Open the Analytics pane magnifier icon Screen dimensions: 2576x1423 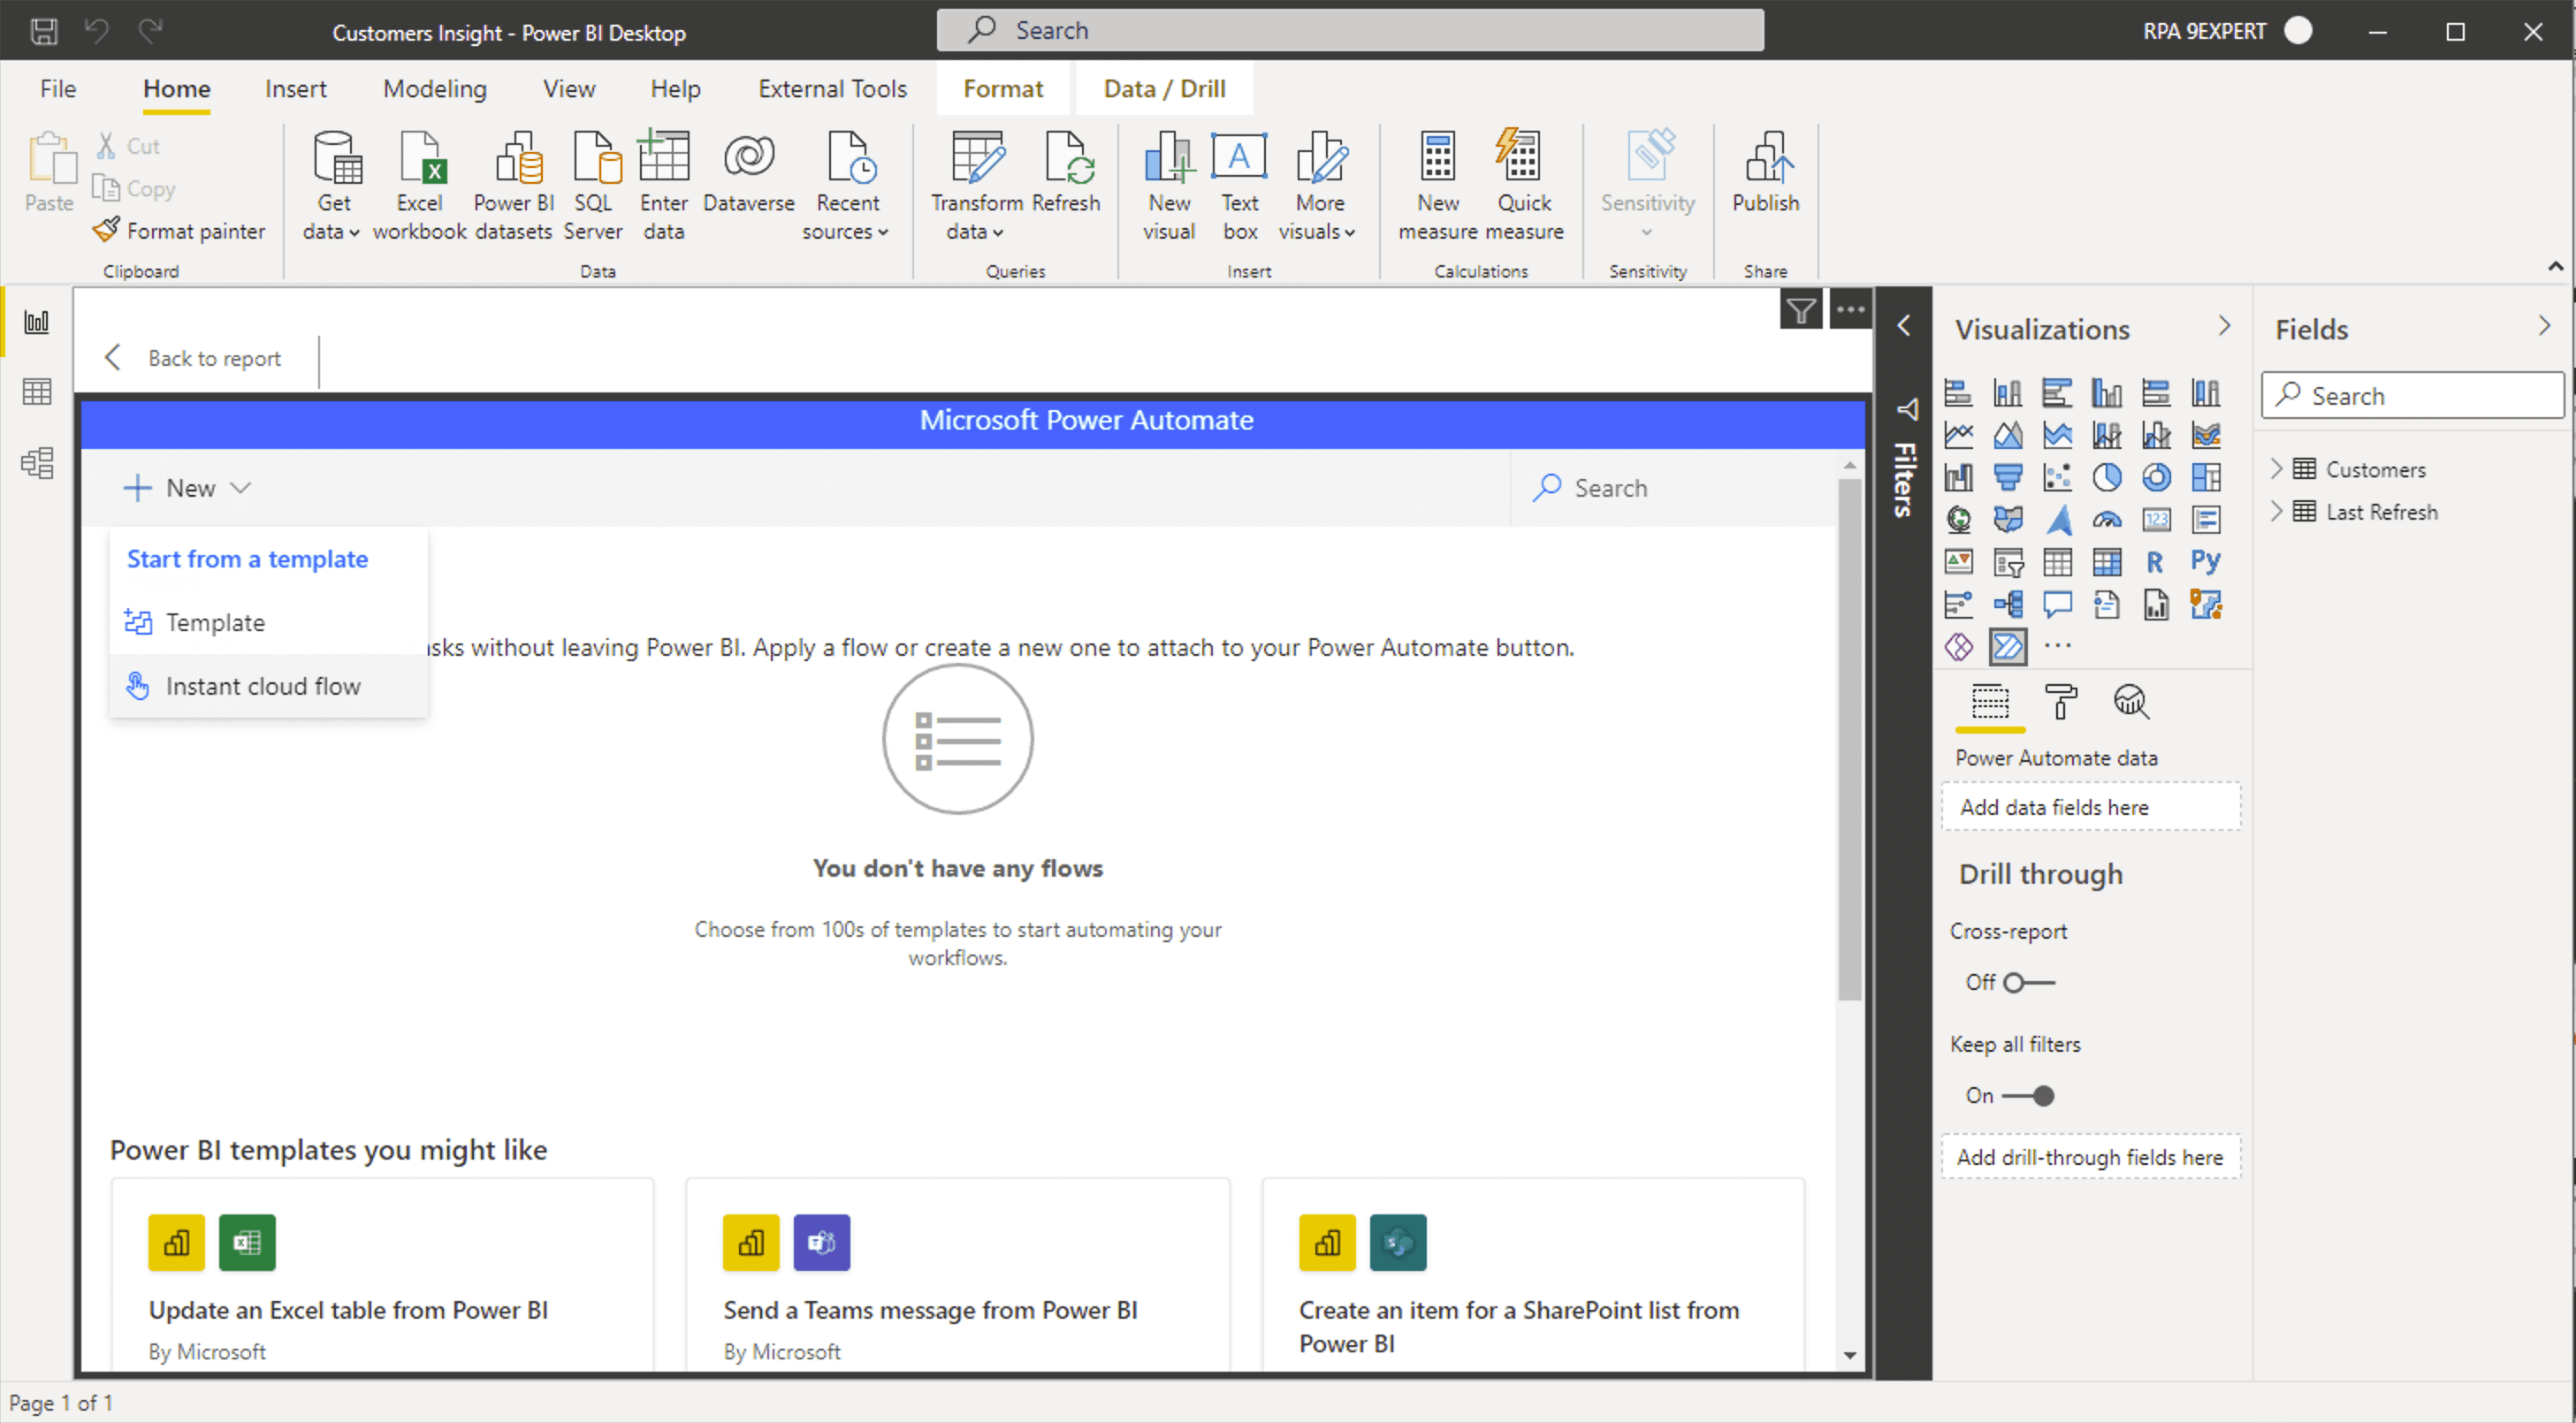(x=2131, y=702)
